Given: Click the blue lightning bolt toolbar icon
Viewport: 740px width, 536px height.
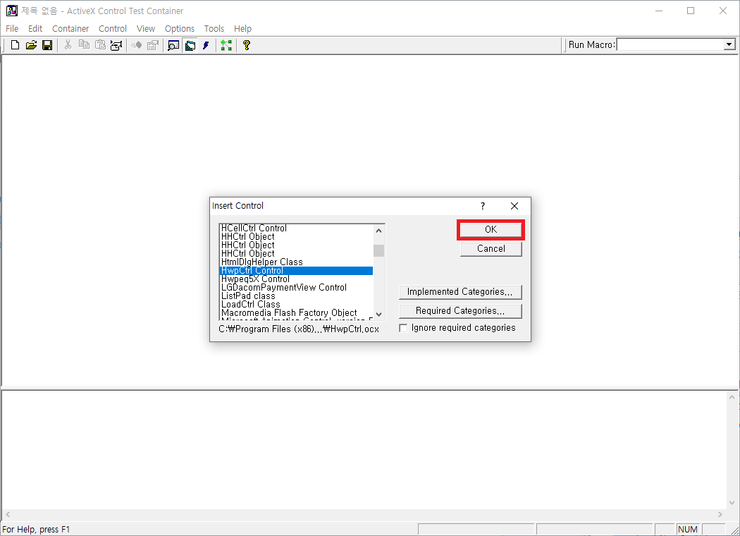Looking at the screenshot, I should click(206, 45).
